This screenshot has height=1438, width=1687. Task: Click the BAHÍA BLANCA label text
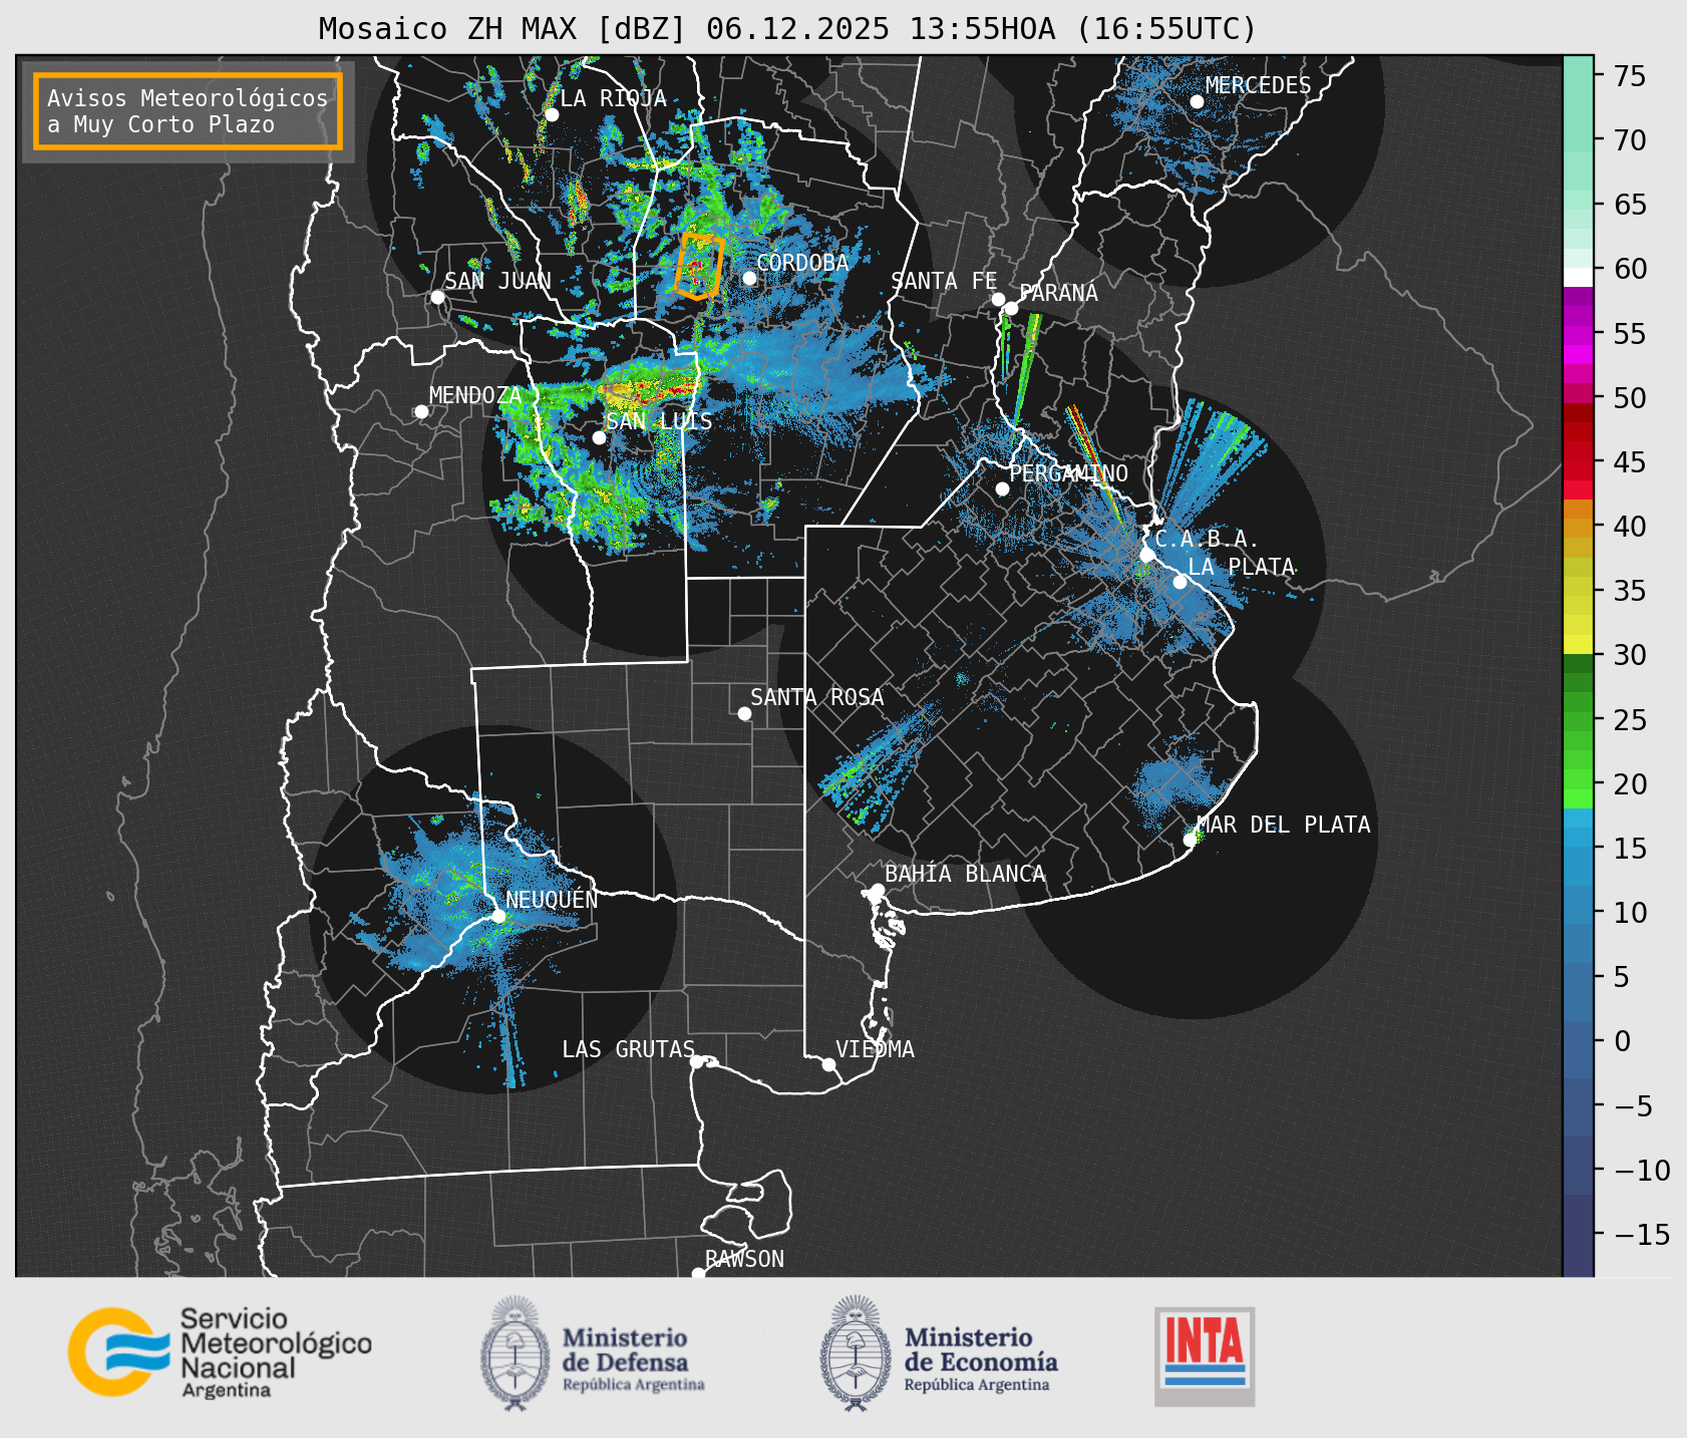click(x=965, y=874)
